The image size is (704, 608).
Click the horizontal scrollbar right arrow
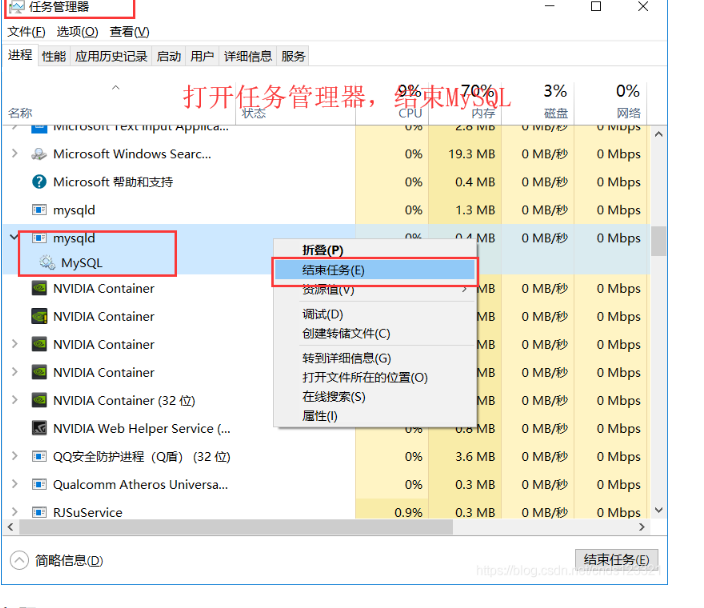642,527
